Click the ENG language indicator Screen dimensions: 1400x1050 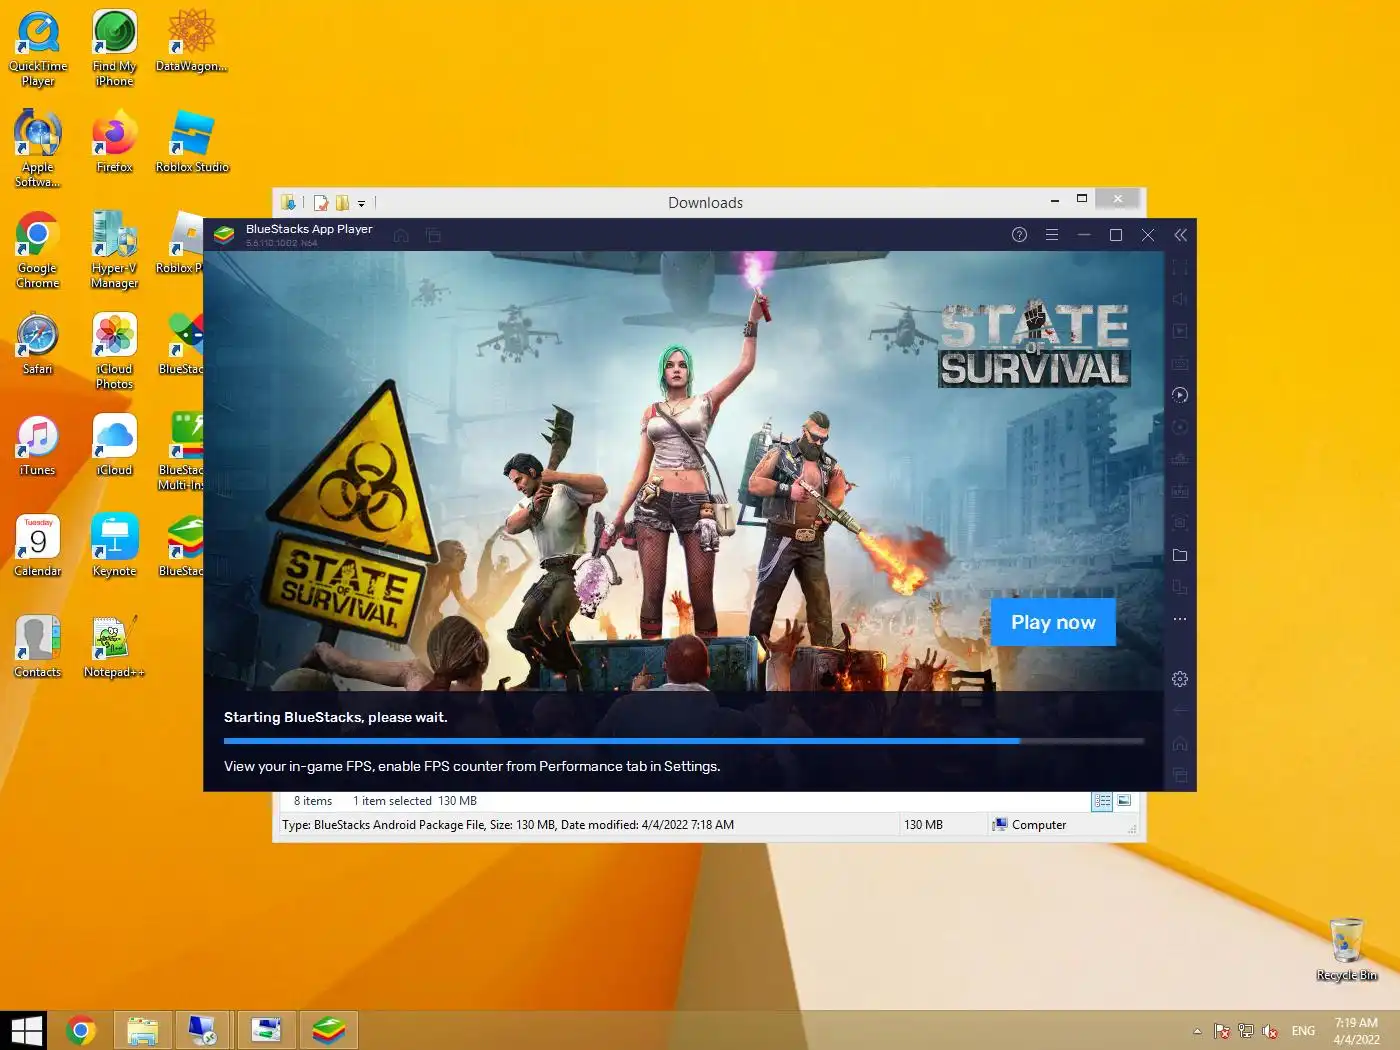pos(1303,1031)
